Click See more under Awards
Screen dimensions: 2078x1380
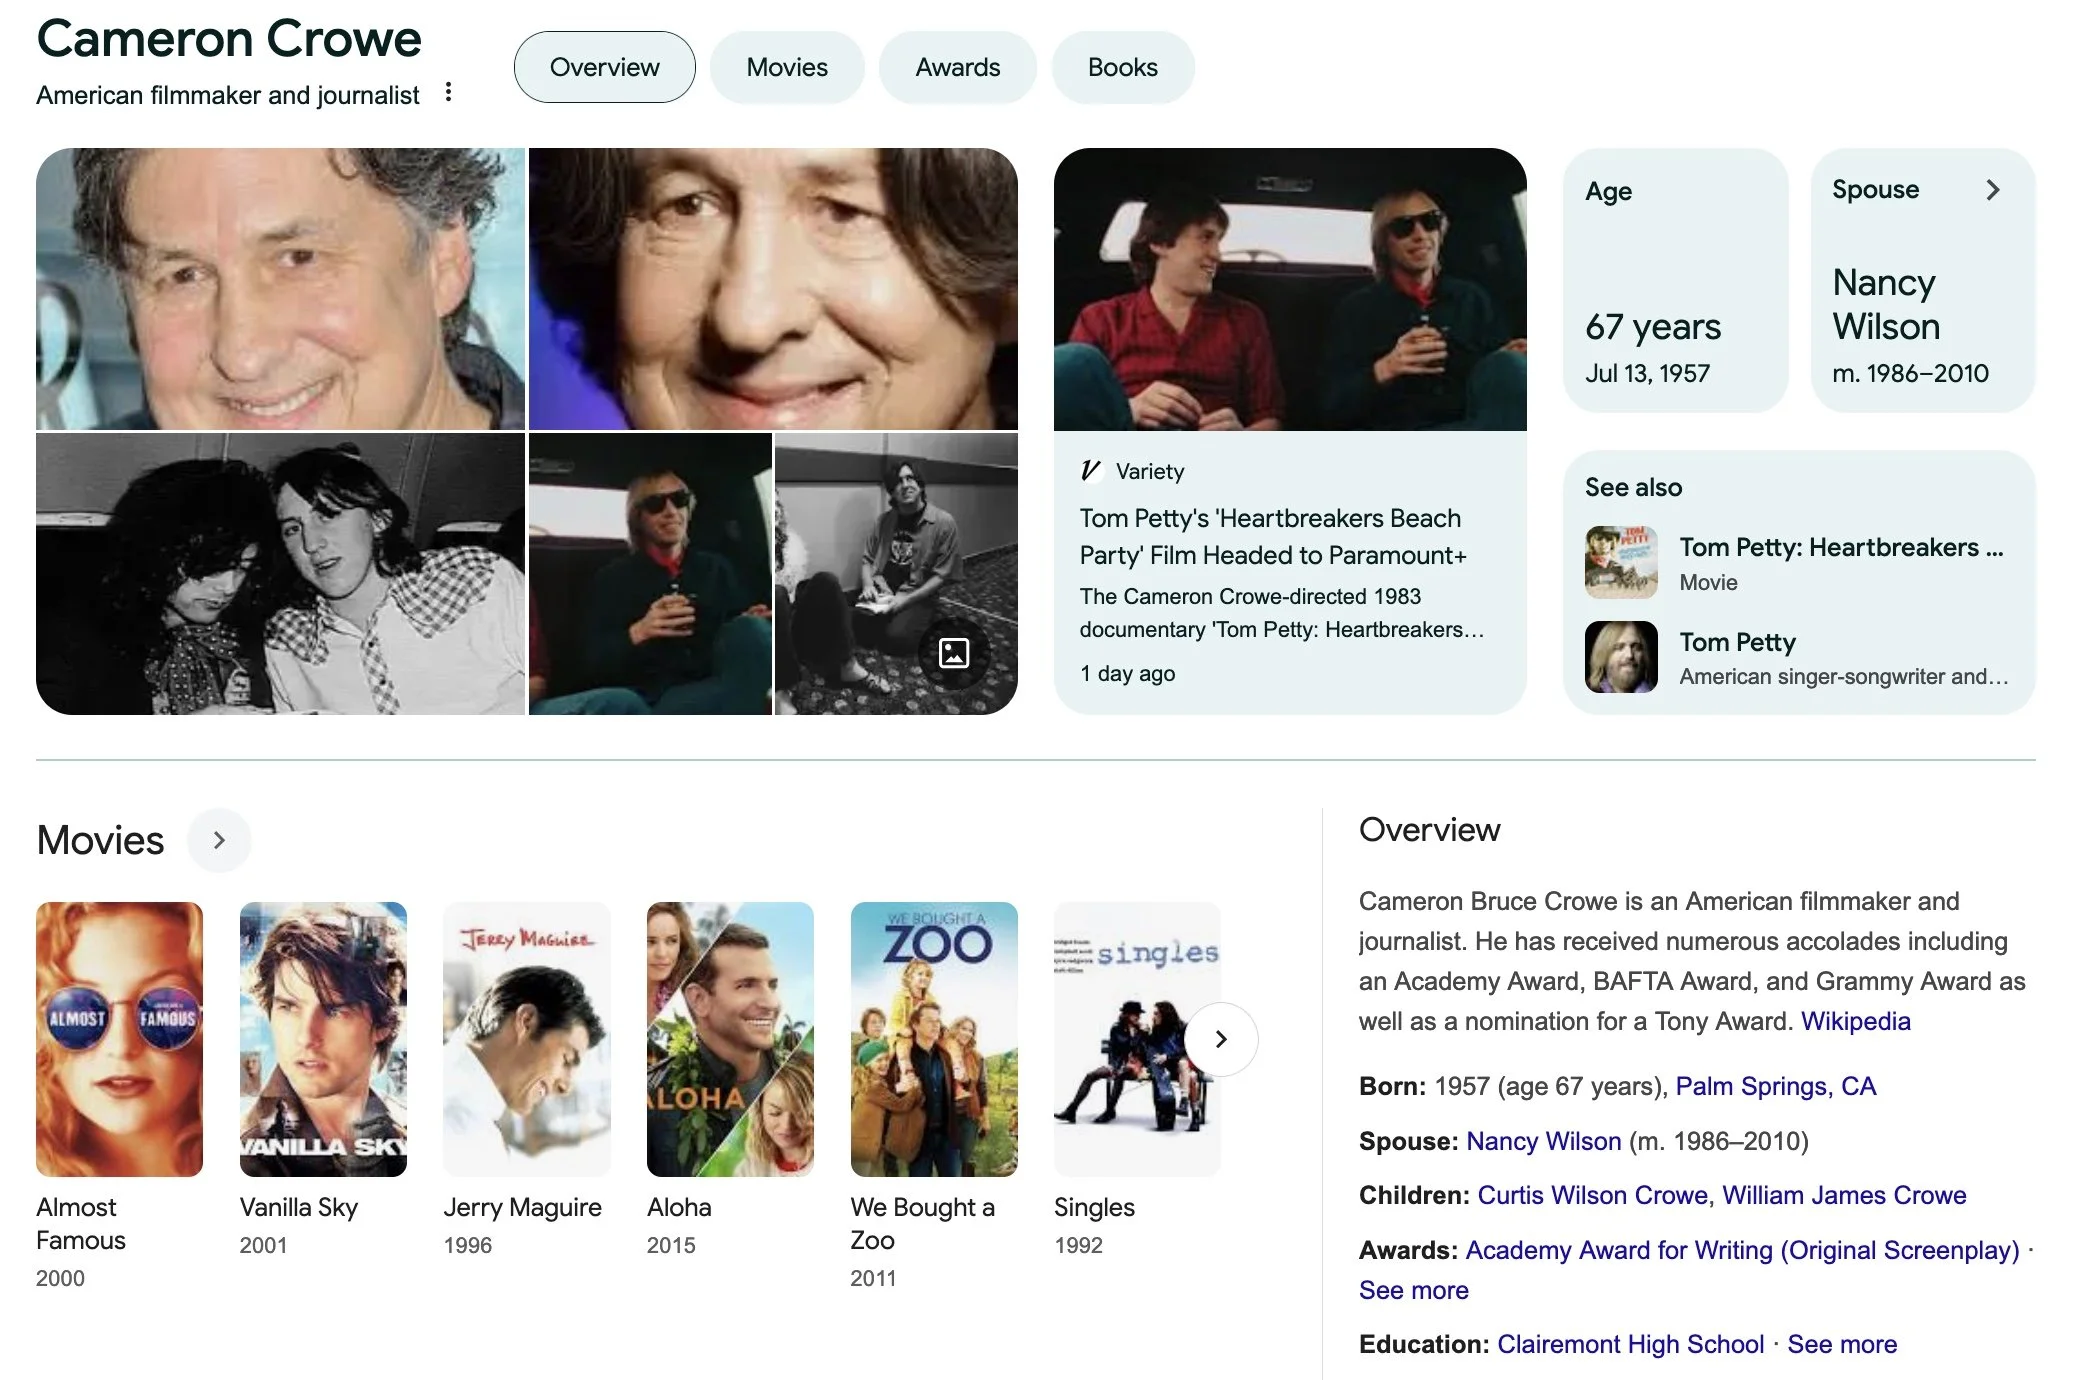coord(1413,1290)
